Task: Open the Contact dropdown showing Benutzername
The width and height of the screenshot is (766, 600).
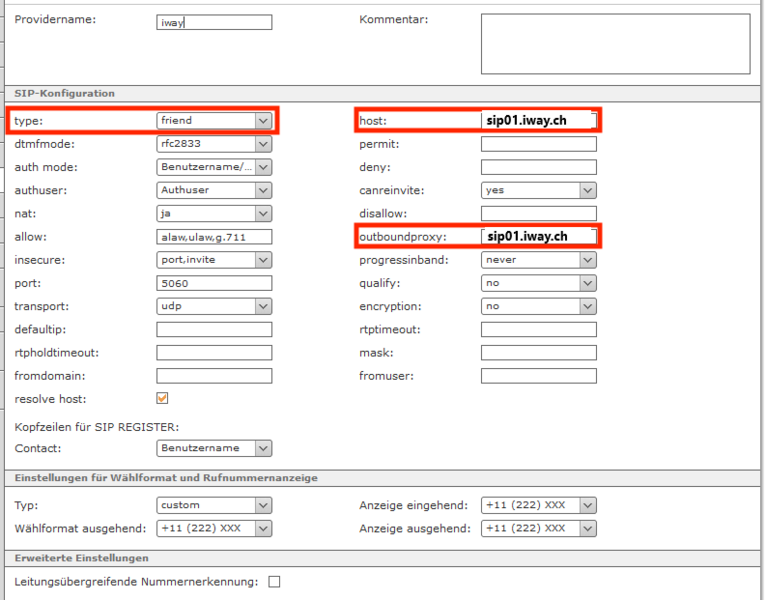Action: [214, 448]
